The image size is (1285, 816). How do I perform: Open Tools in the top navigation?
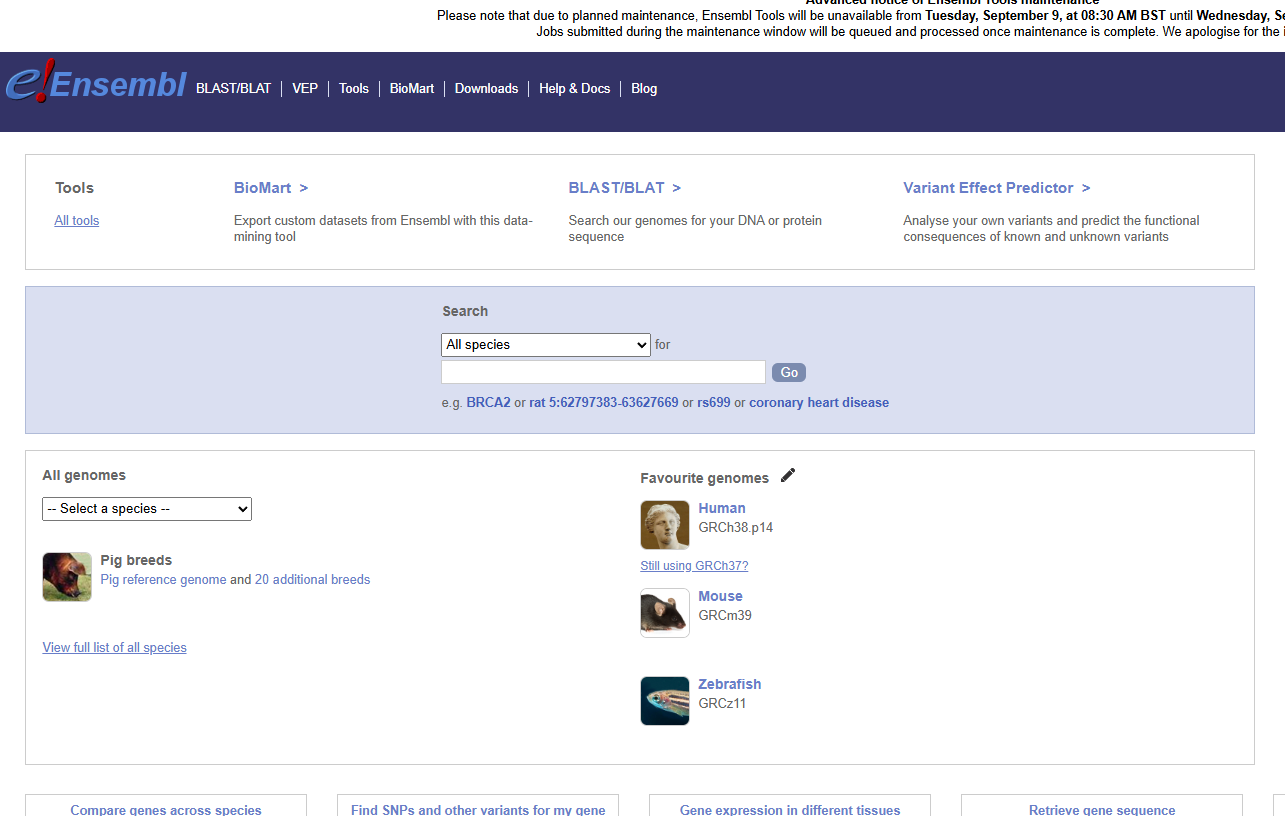(x=354, y=88)
